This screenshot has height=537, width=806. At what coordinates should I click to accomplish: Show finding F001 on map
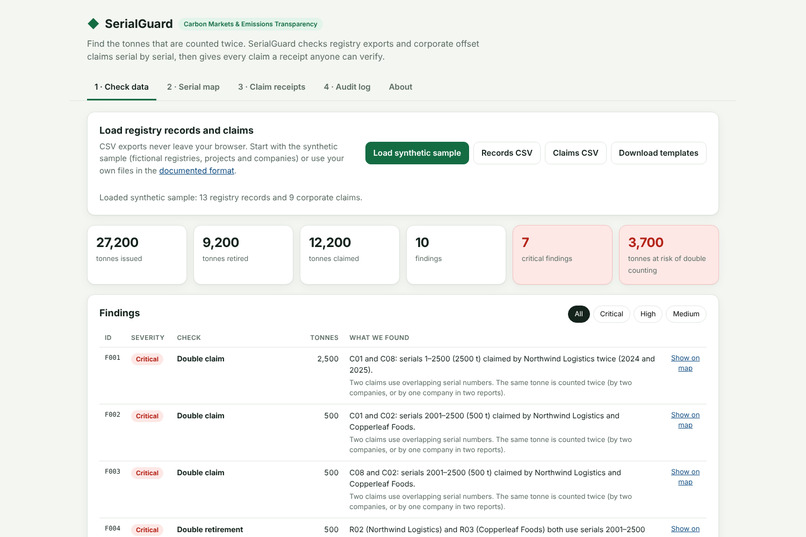click(685, 363)
